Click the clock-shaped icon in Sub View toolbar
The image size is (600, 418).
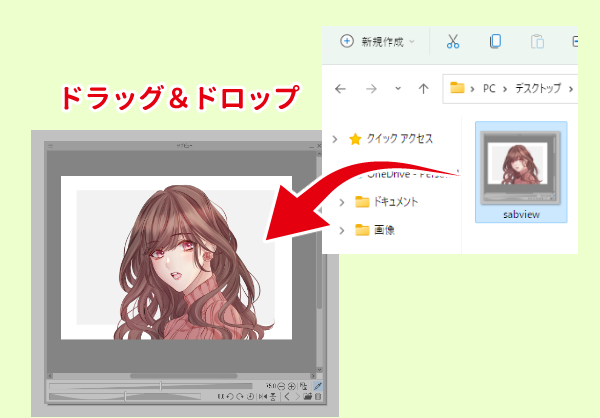(251, 397)
